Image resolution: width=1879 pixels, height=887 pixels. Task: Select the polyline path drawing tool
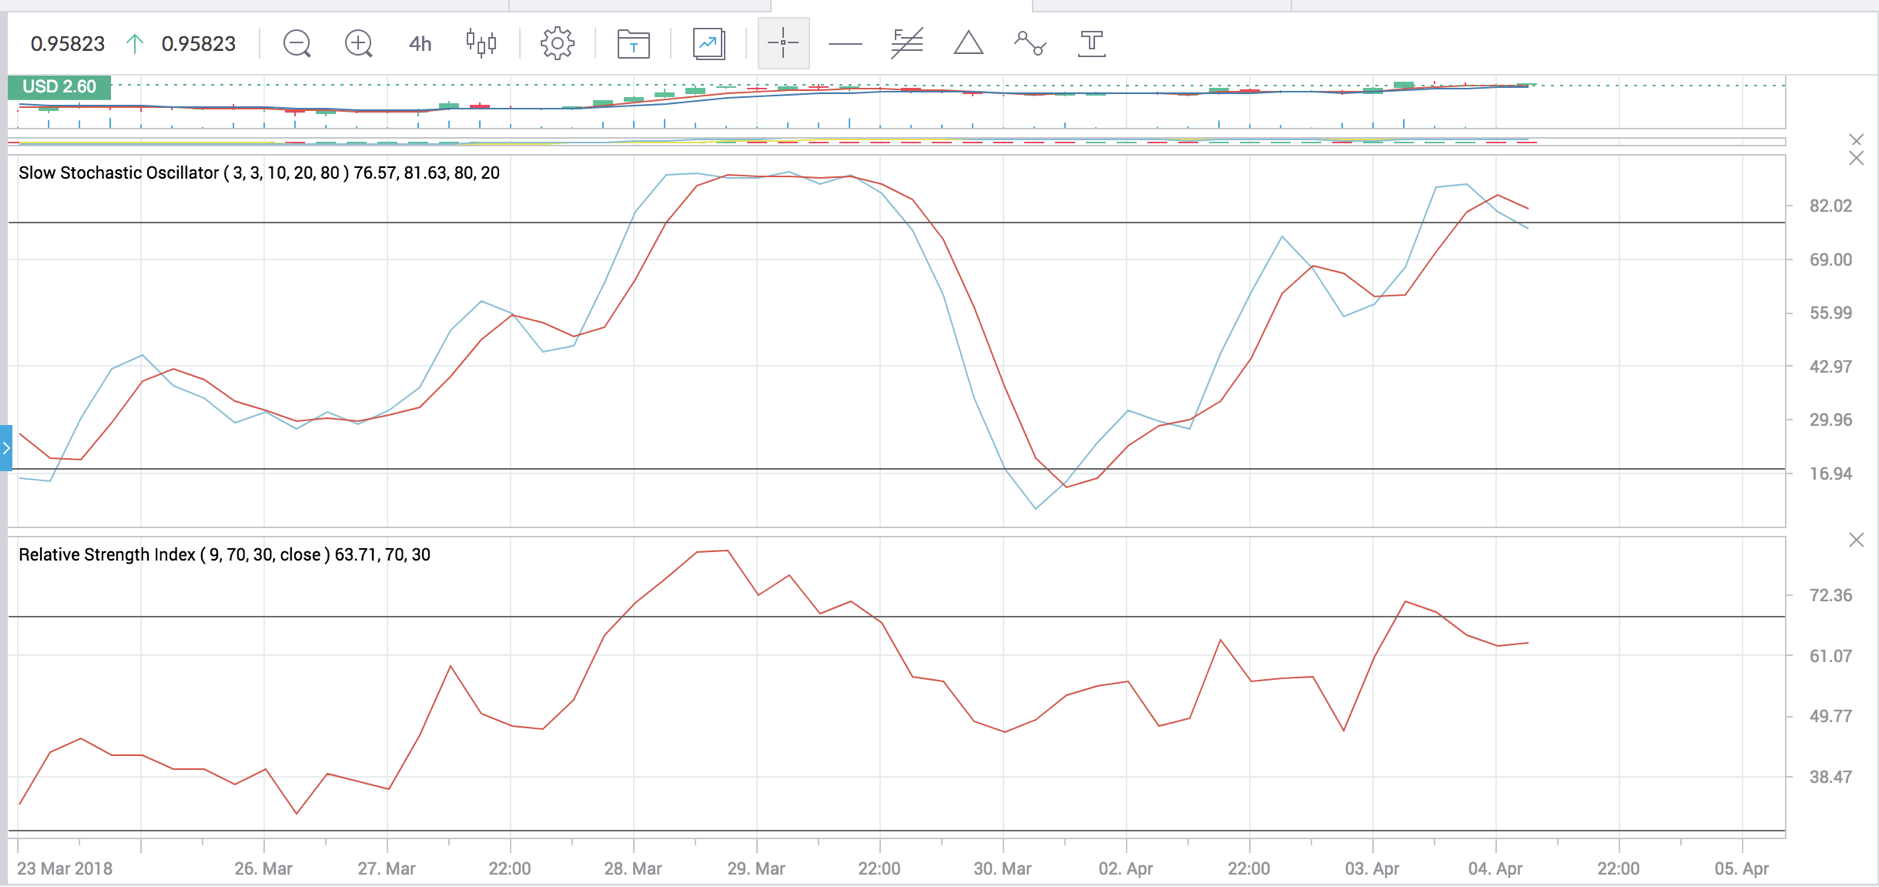point(1030,43)
